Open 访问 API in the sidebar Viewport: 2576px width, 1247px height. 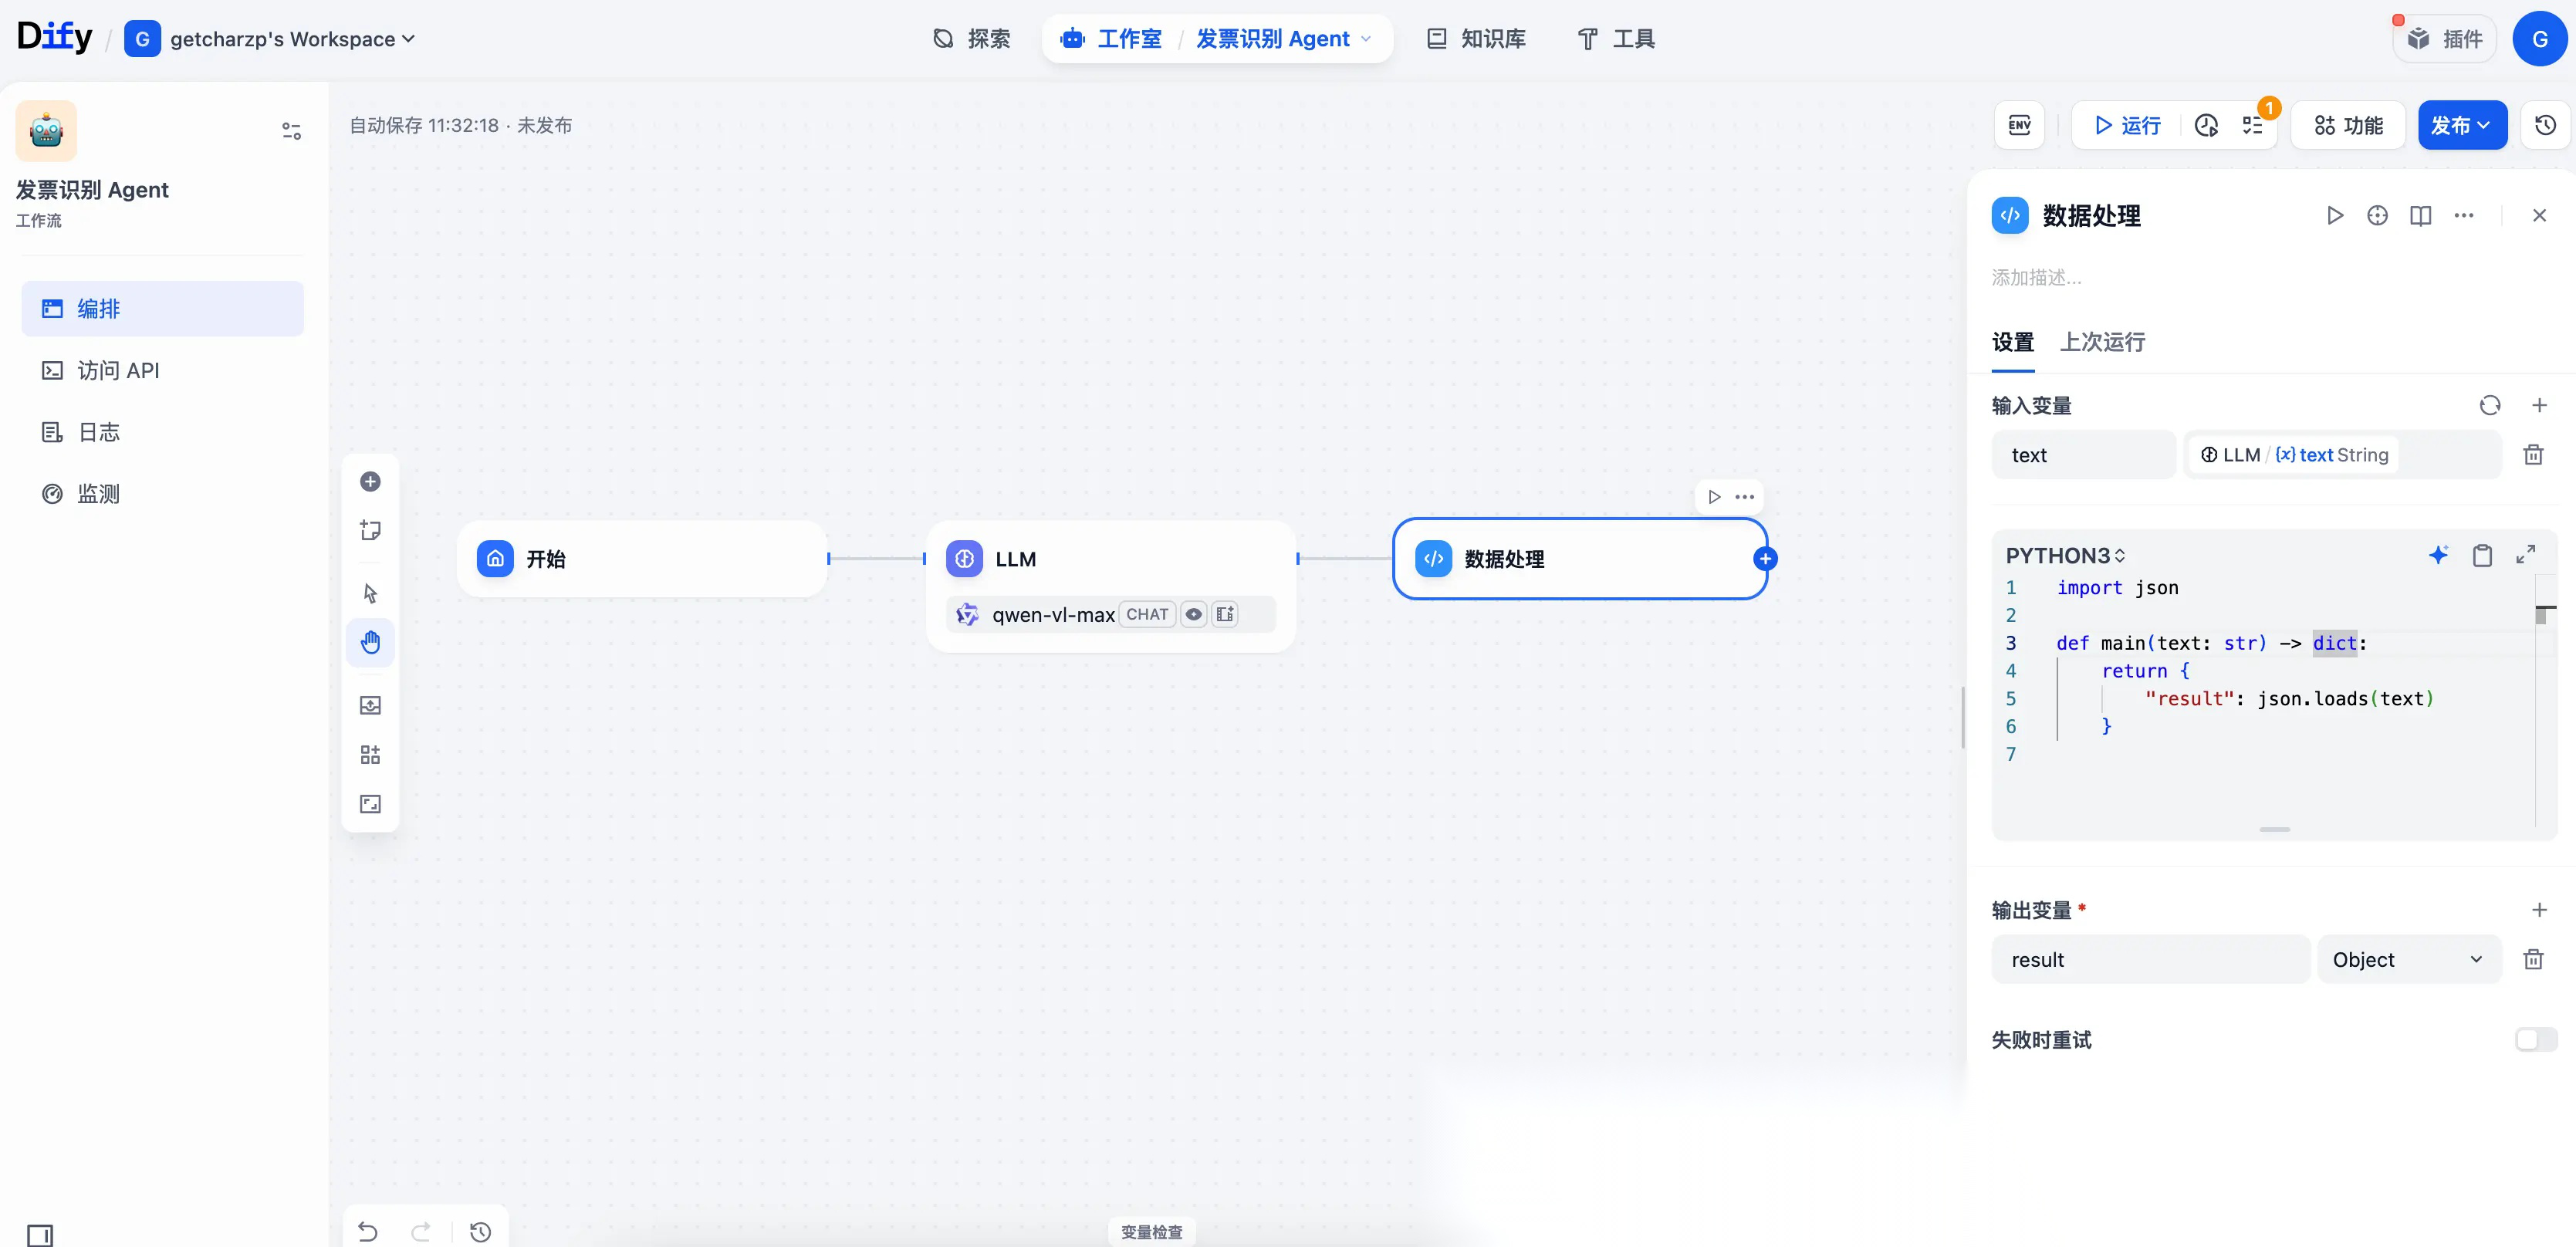[118, 371]
